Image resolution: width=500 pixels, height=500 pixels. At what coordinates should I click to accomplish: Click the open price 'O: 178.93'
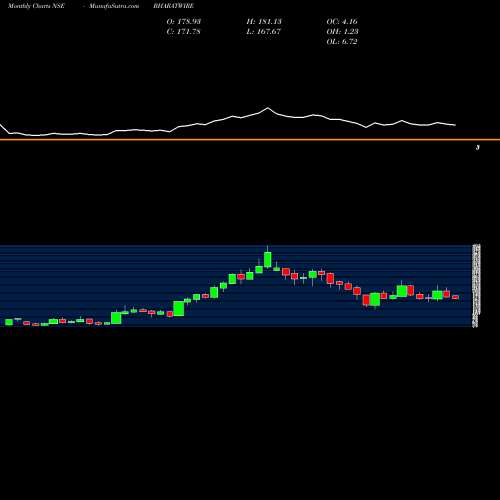pos(184,22)
